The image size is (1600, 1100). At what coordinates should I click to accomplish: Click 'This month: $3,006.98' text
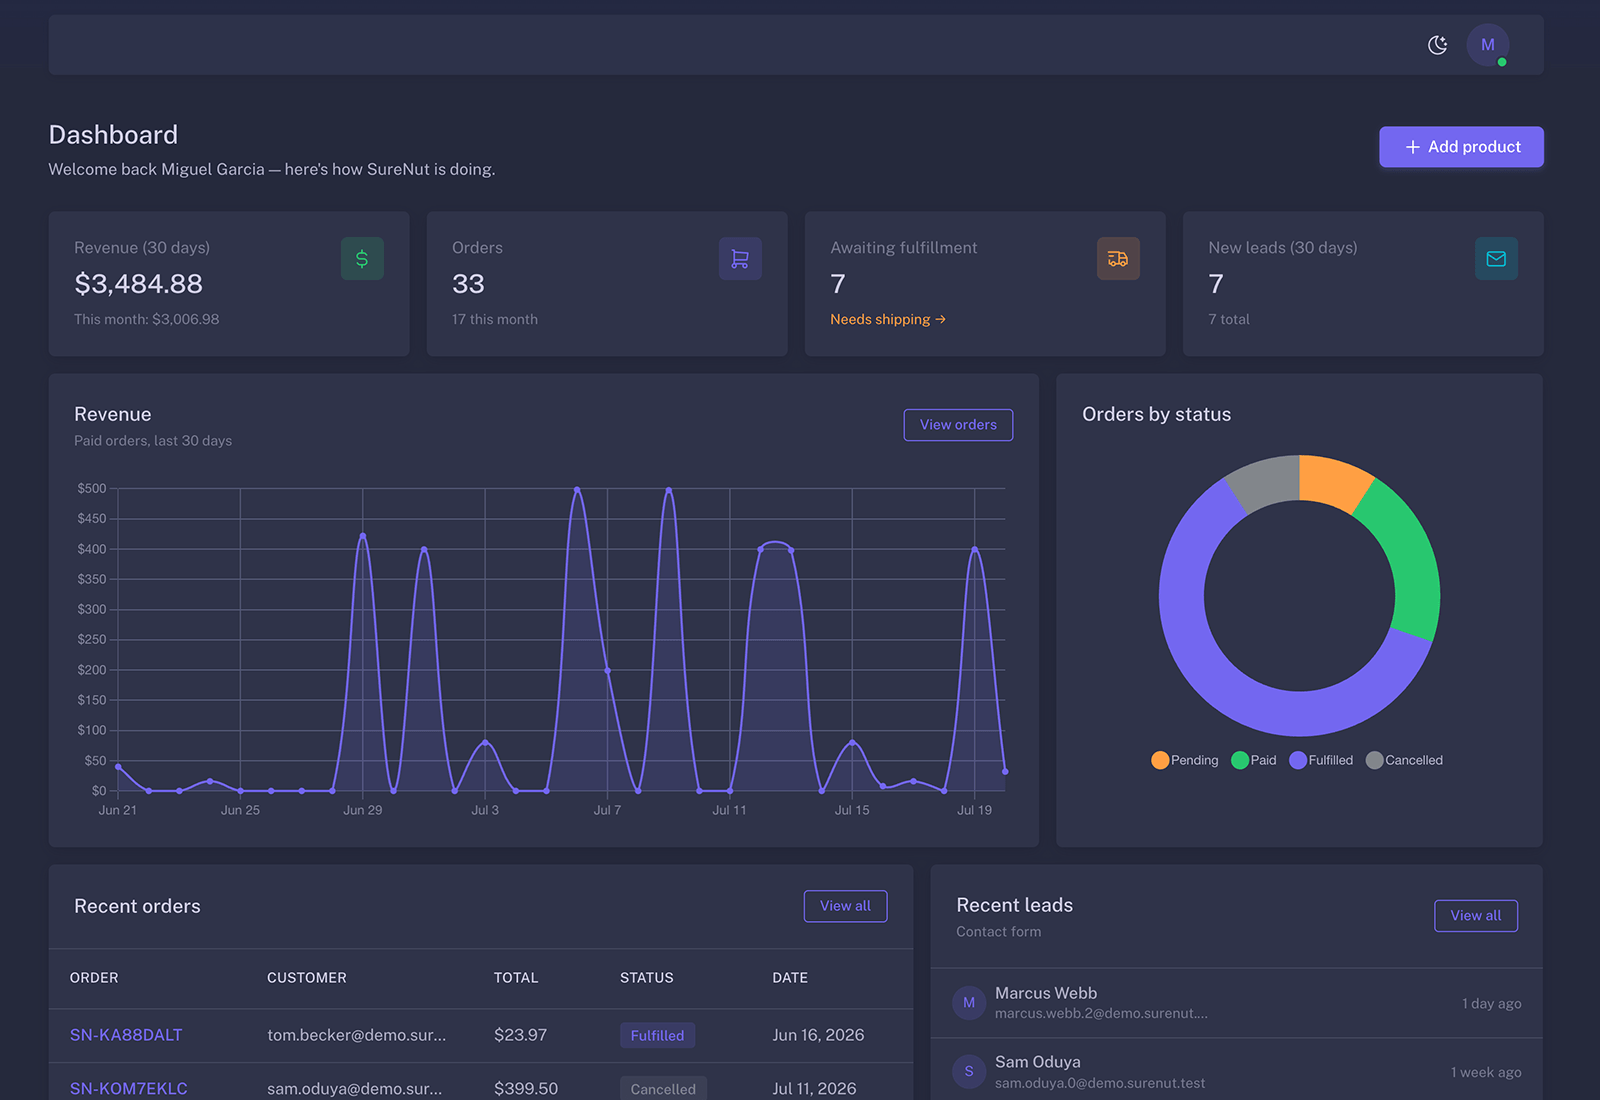(147, 319)
